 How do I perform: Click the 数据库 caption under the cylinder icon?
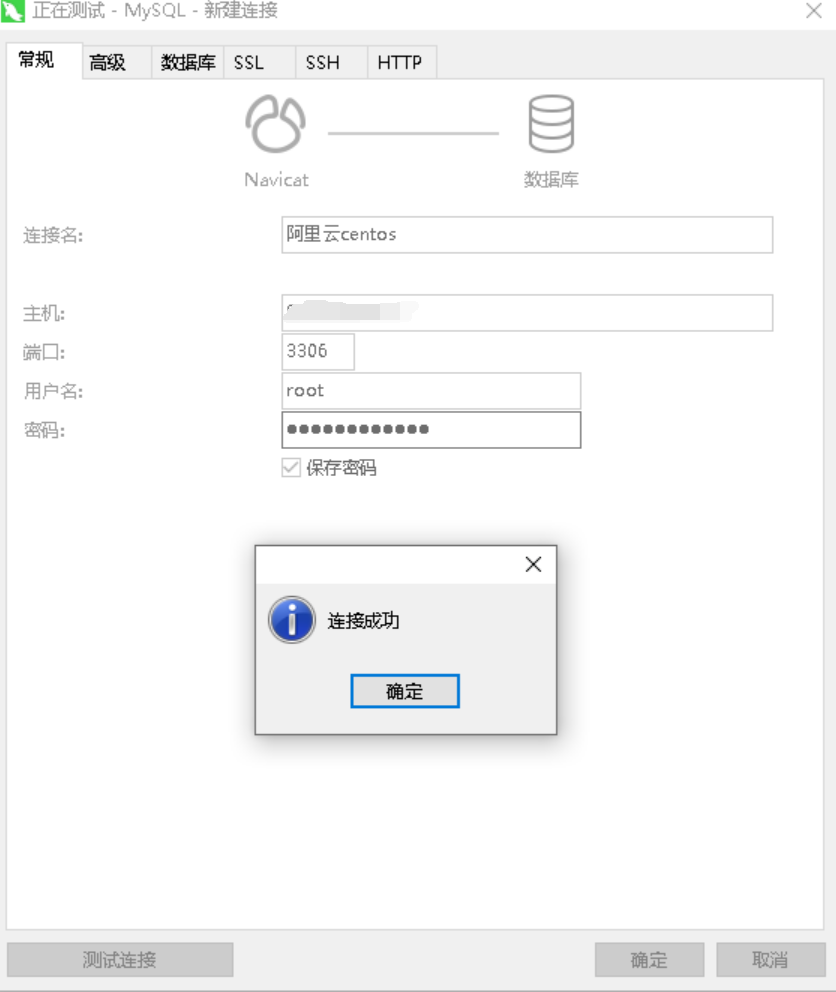pos(551,180)
